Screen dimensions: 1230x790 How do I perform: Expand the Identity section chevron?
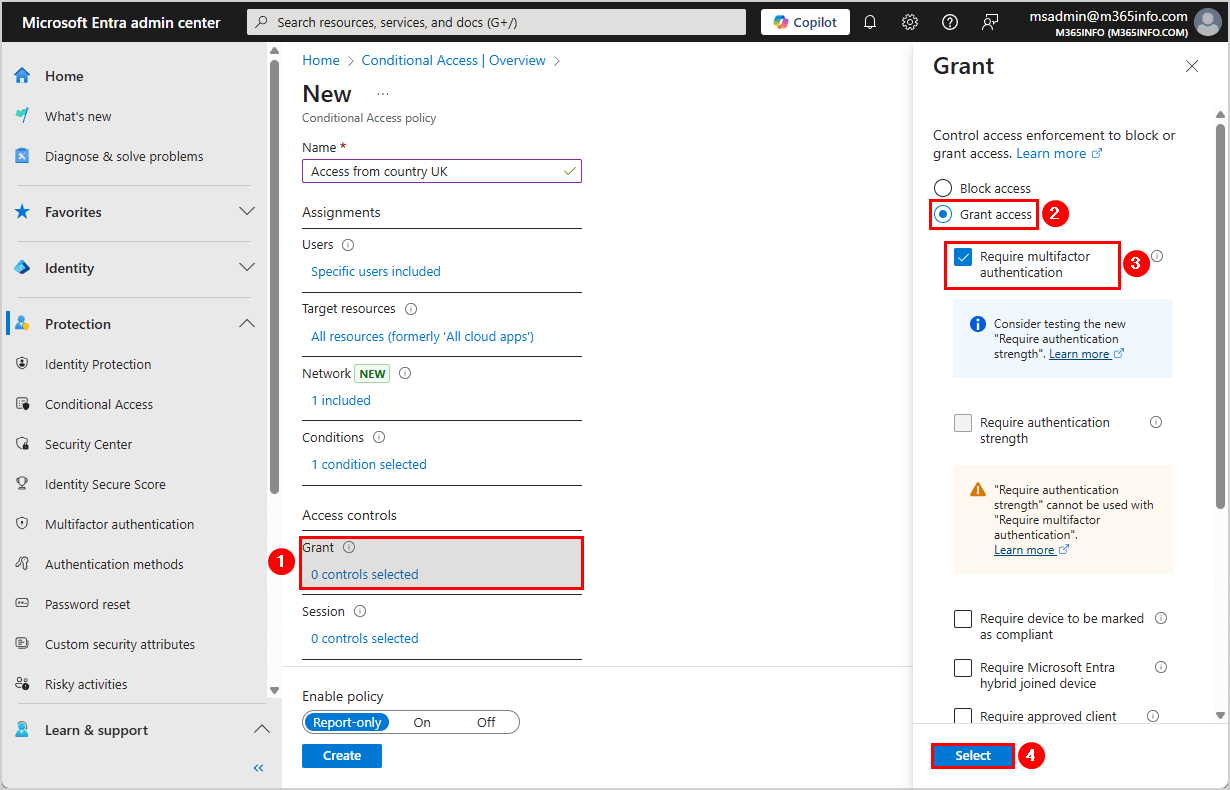pos(247,268)
